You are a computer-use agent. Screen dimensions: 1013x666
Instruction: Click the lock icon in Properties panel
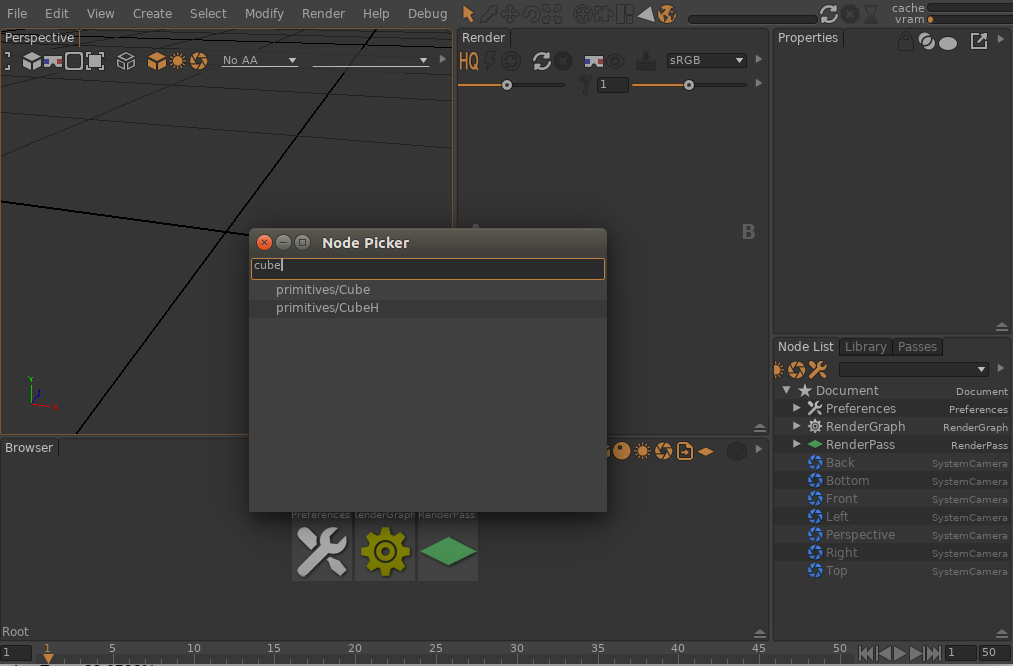point(905,42)
